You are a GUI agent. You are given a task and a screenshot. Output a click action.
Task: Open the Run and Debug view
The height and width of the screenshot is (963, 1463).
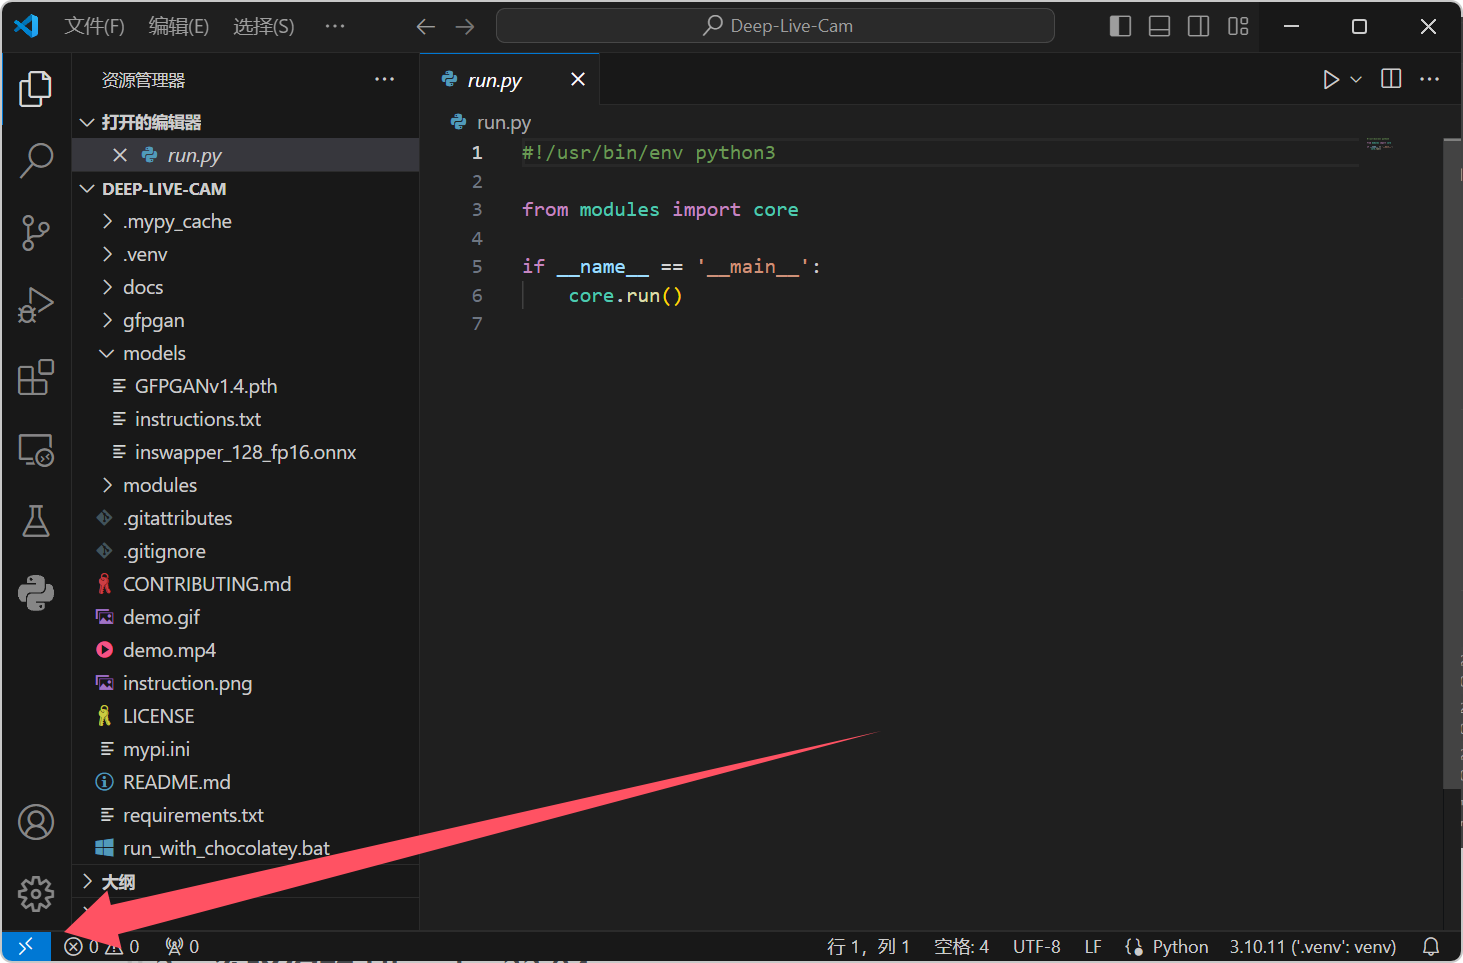click(x=36, y=305)
